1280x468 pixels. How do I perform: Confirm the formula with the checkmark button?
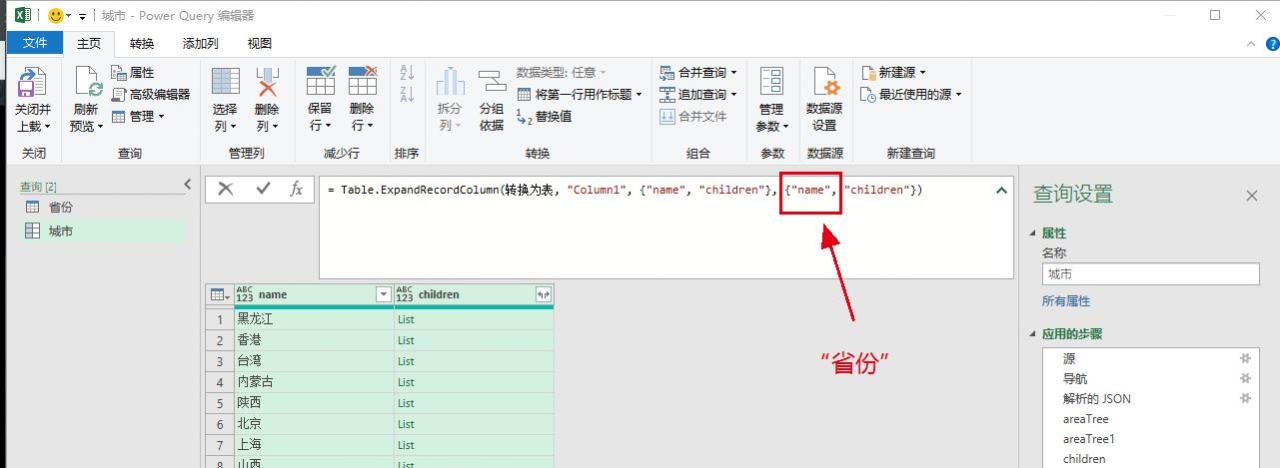[263, 189]
